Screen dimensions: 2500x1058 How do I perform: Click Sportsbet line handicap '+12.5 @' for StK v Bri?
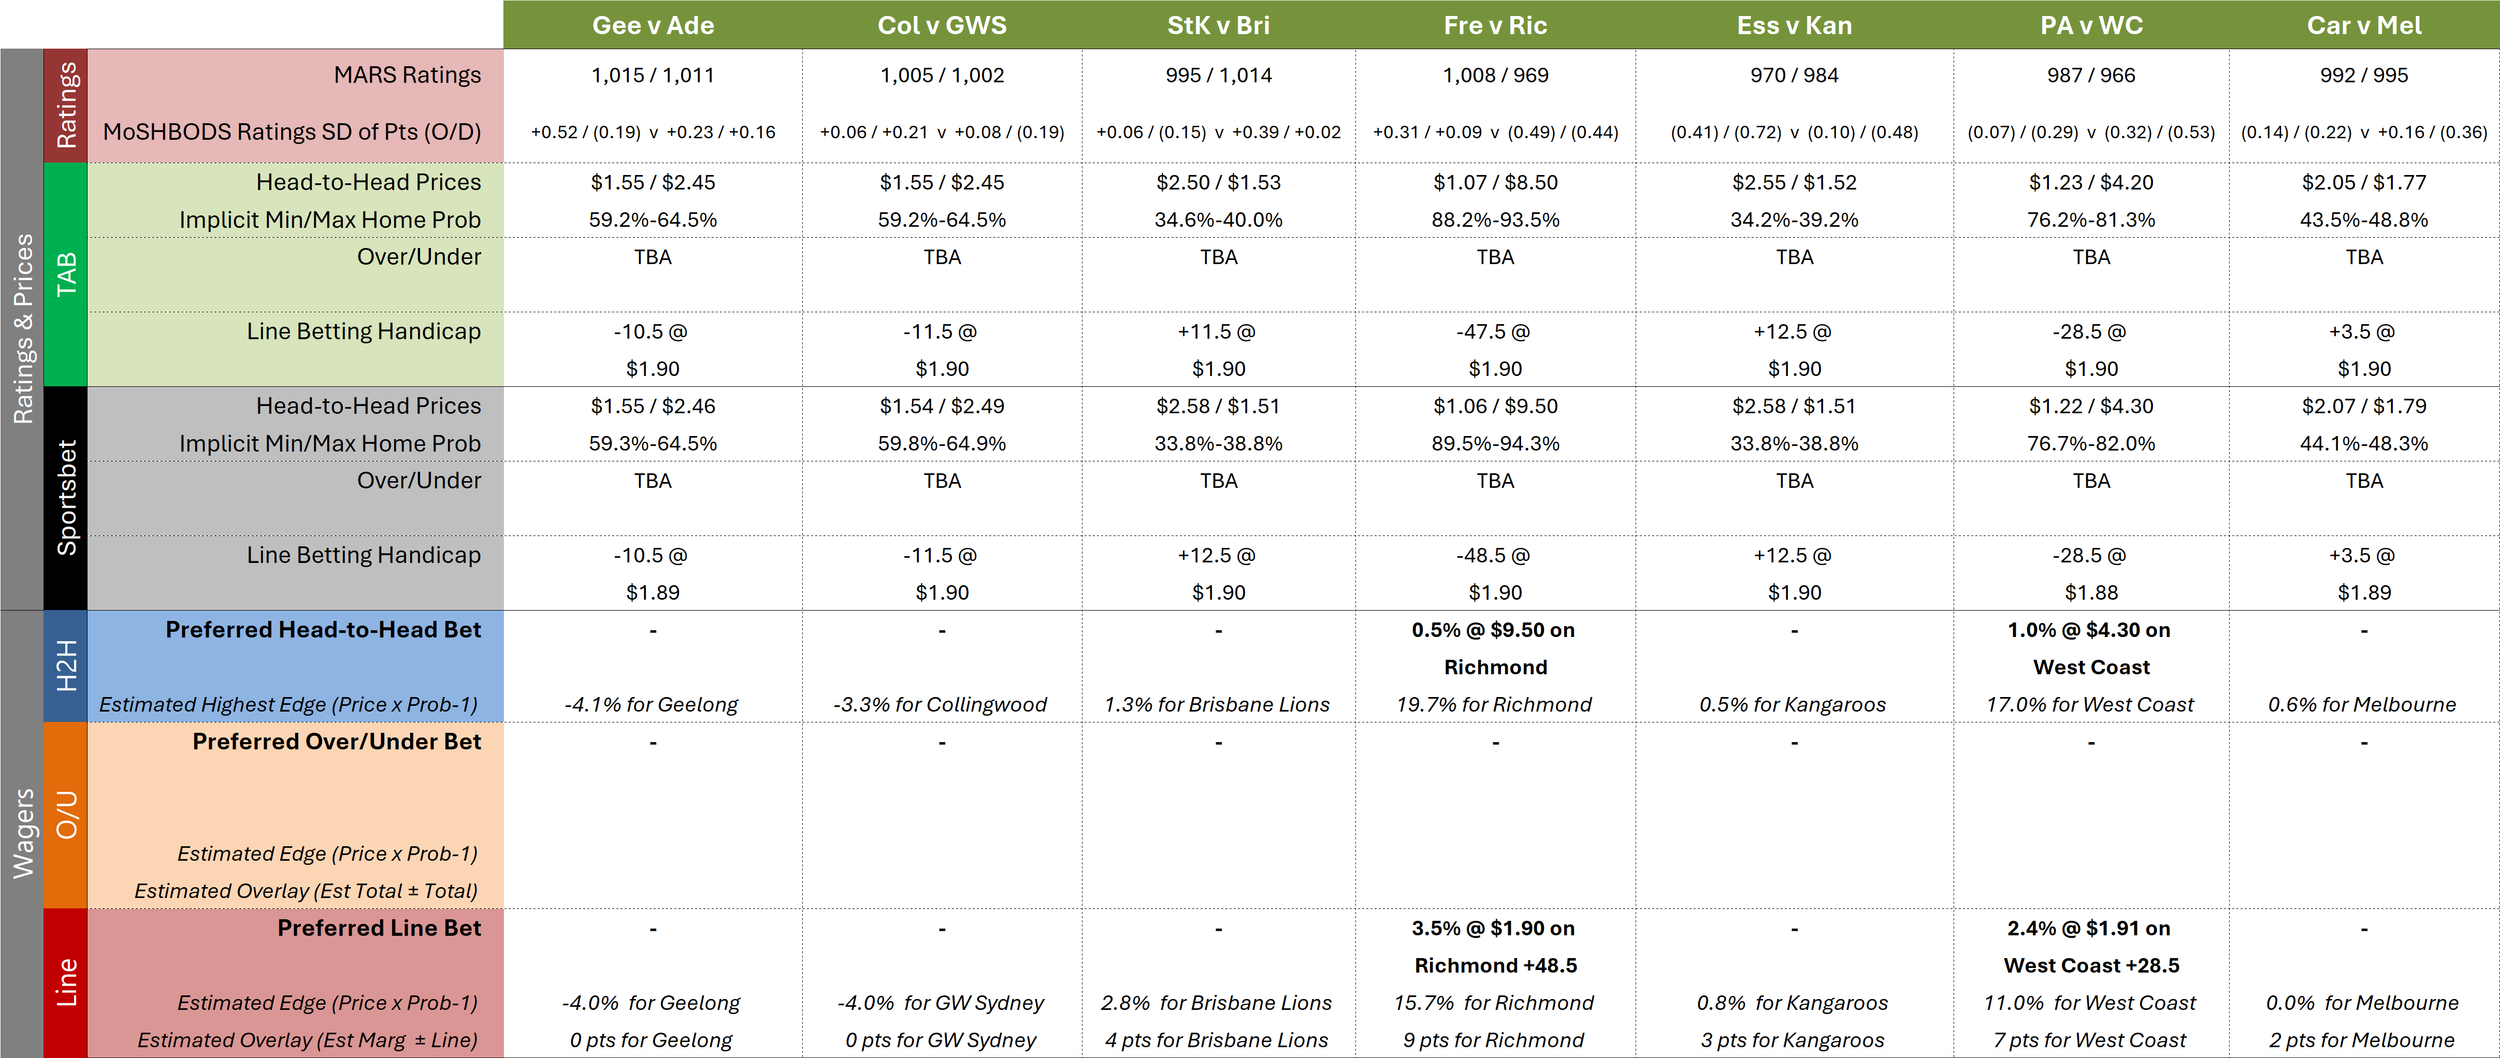(x=1216, y=556)
